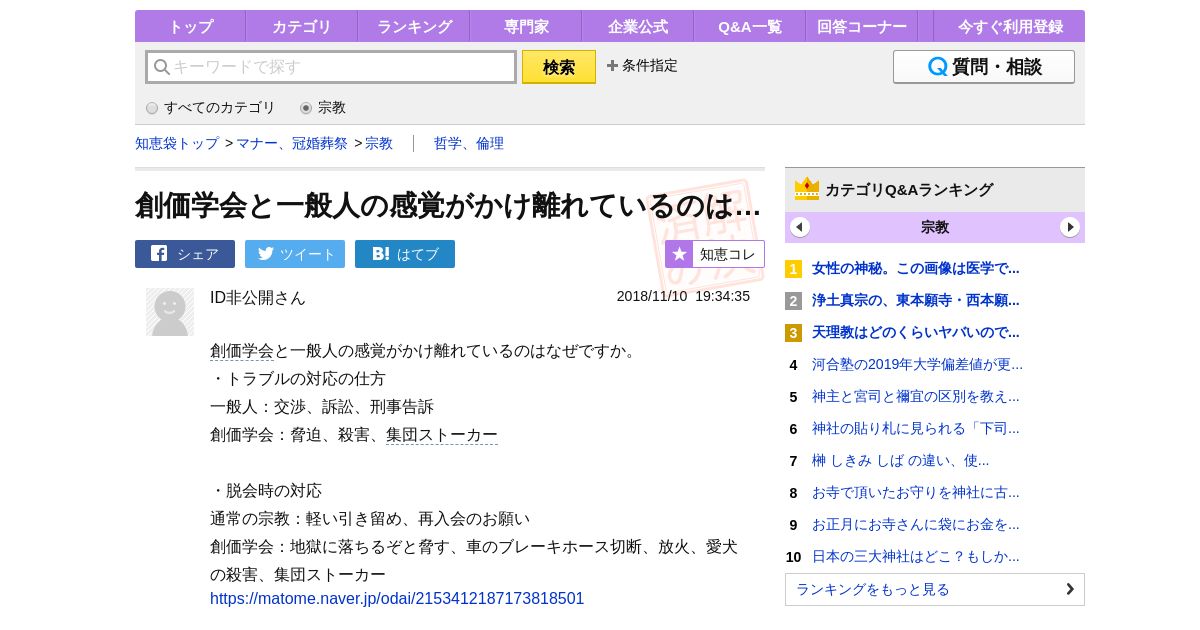Screen dimensions: 1200x630
Task: Tweet the question via ツイート
Action: [295, 254]
